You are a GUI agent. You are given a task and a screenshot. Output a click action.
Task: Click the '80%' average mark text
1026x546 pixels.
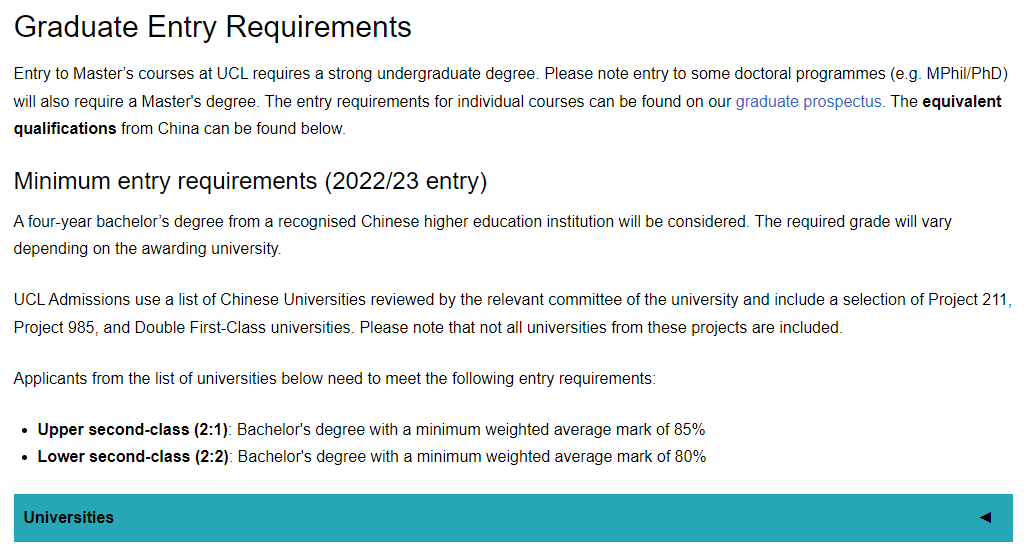click(x=689, y=457)
